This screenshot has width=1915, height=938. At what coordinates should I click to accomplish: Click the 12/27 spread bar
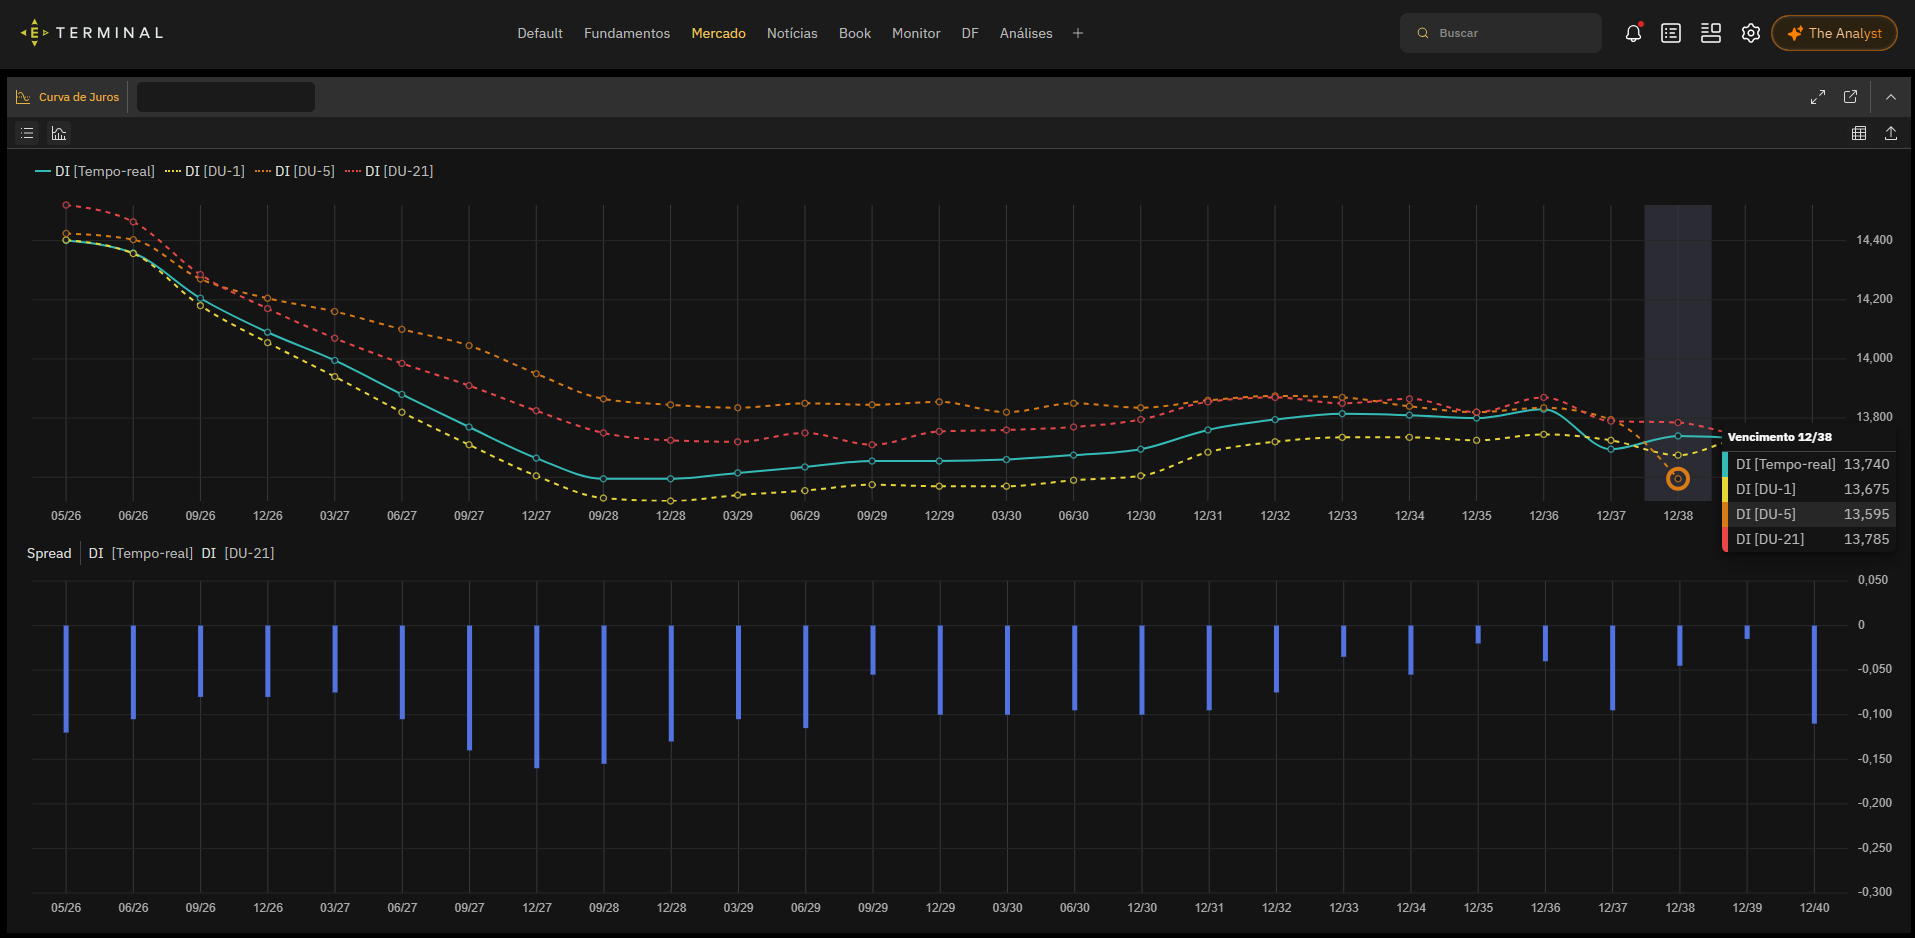point(537,697)
